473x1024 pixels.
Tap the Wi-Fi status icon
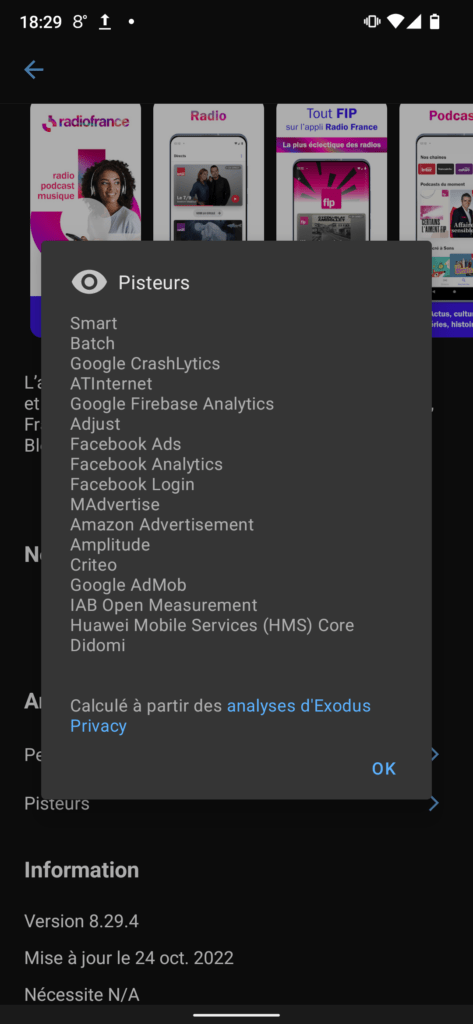(395, 22)
